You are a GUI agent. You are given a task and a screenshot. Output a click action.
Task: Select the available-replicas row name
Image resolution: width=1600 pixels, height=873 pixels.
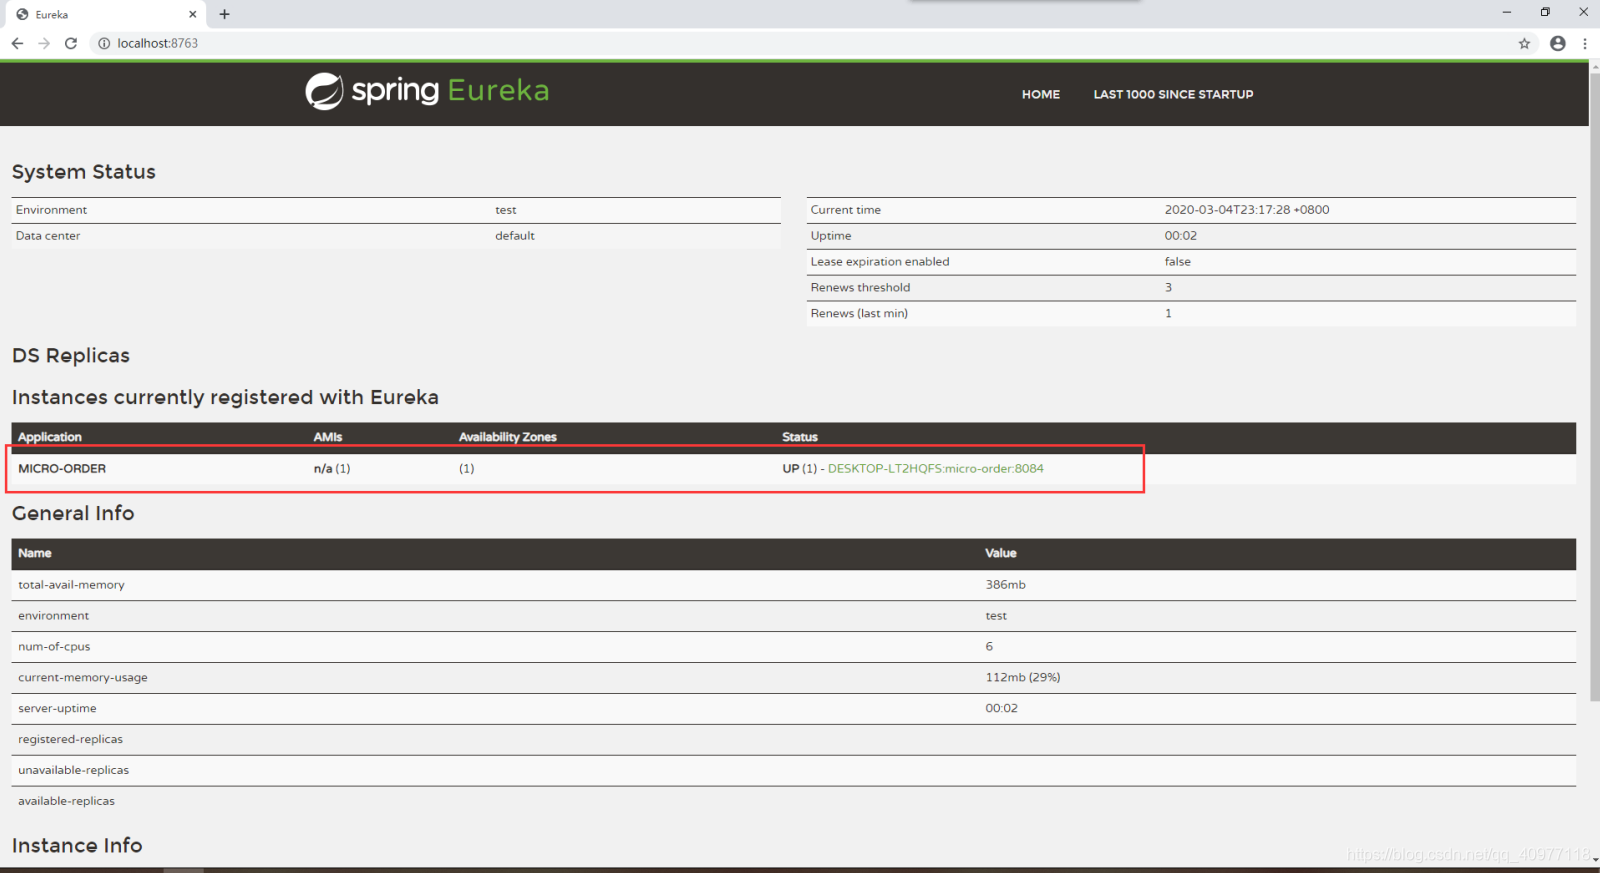[x=66, y=802]
